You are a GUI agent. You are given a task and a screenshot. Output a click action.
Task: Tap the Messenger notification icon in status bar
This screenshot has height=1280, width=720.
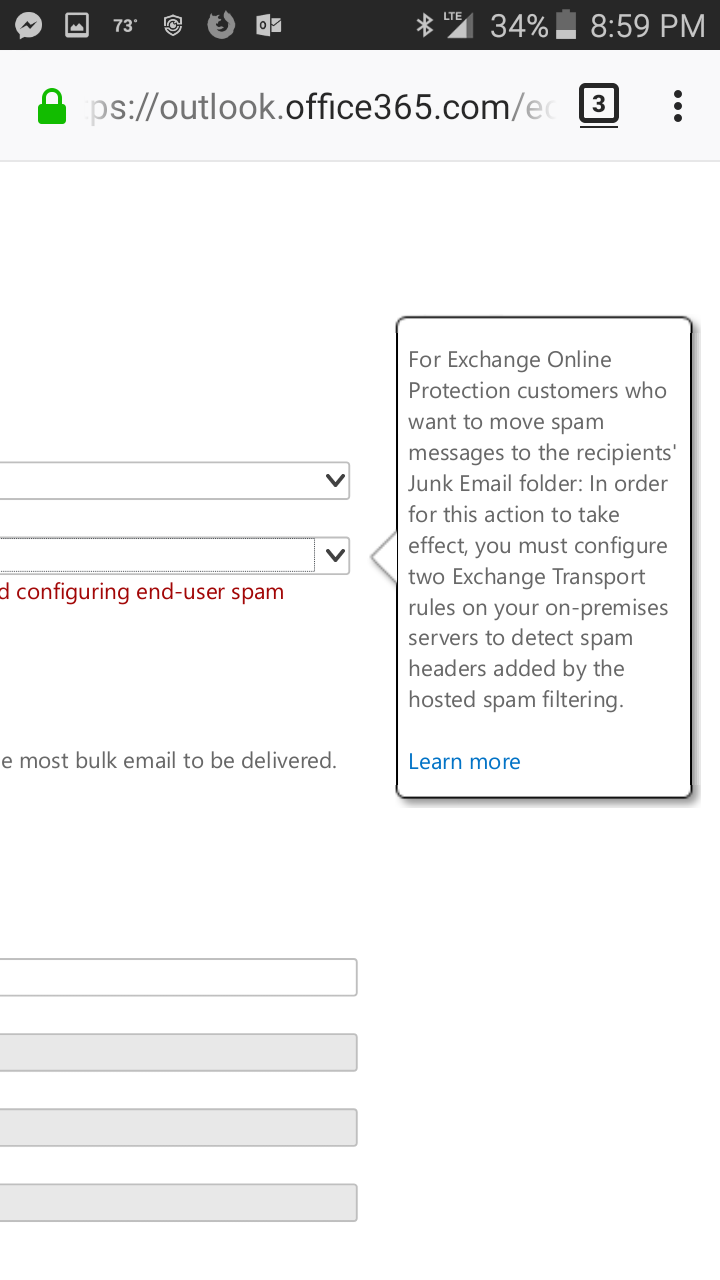[29, 25]
